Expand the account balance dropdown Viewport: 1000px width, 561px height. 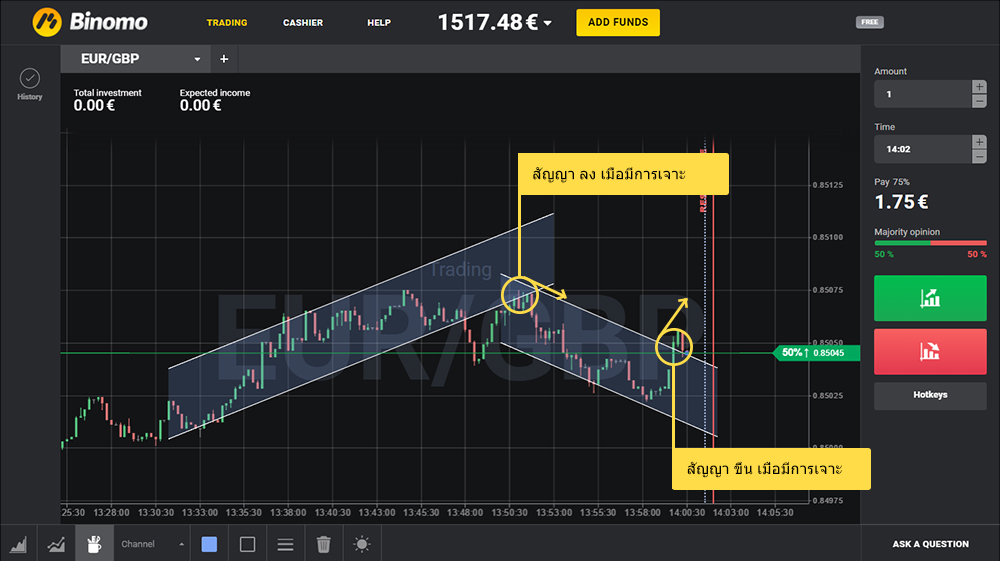548,23
